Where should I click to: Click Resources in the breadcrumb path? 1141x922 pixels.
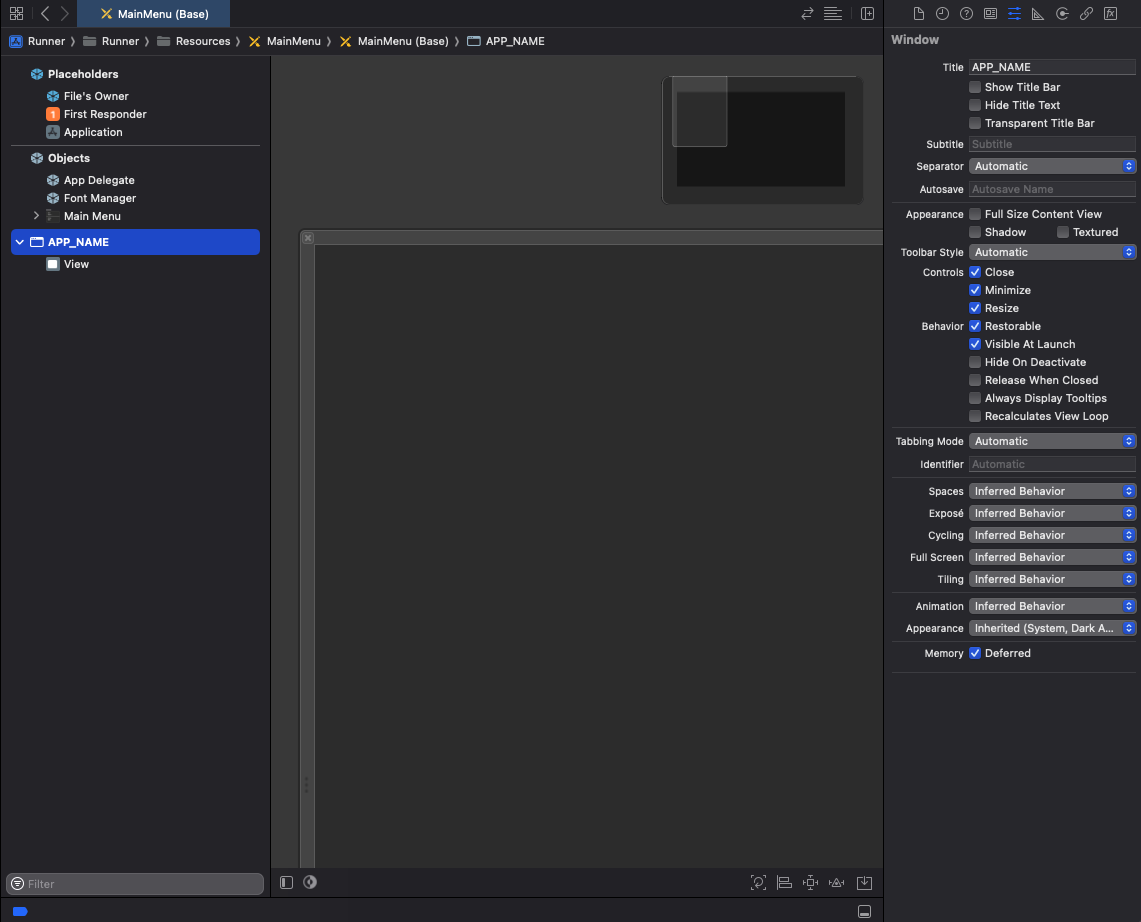click(202, 41)
